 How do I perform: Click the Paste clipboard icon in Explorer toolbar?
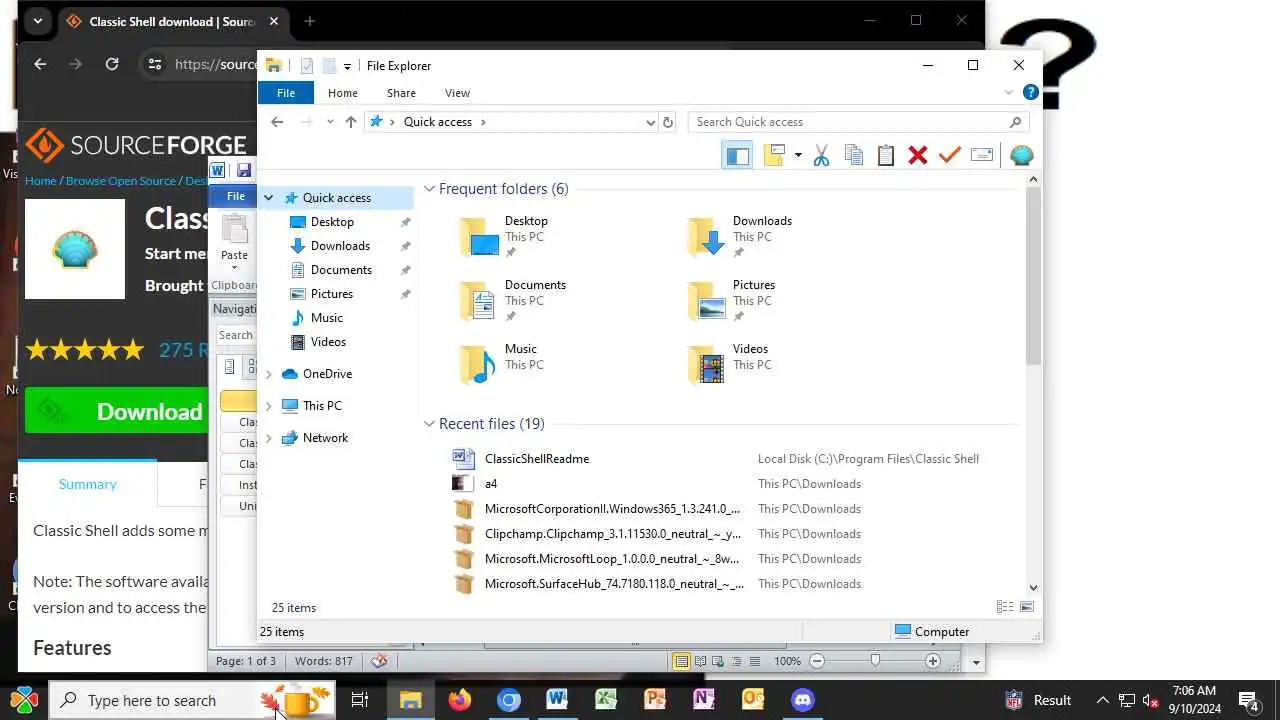point(886,155)
